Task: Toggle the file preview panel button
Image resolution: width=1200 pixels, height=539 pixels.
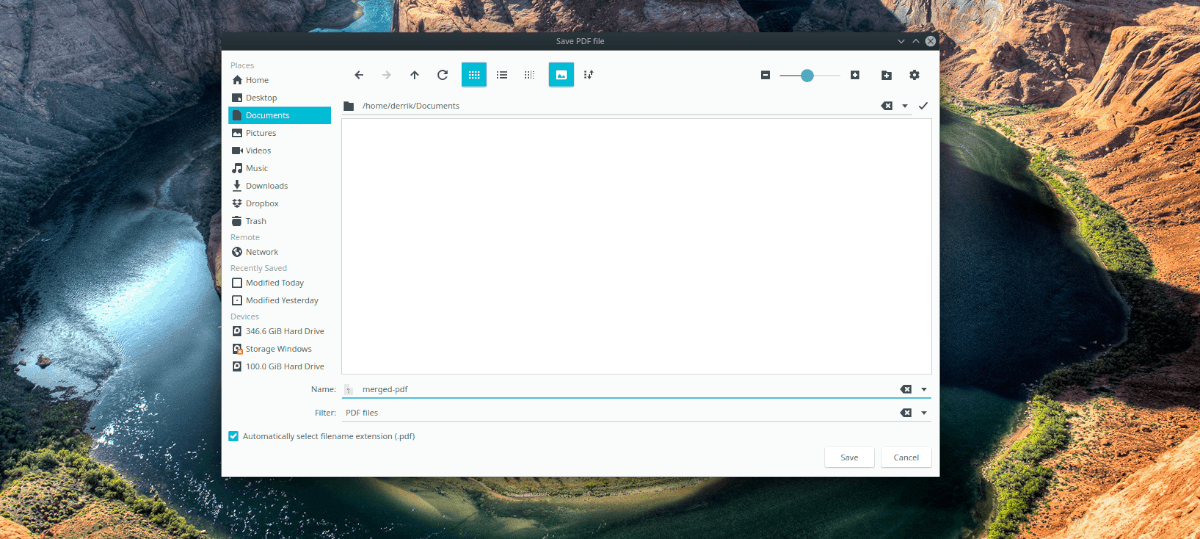Action: [561, 75]
